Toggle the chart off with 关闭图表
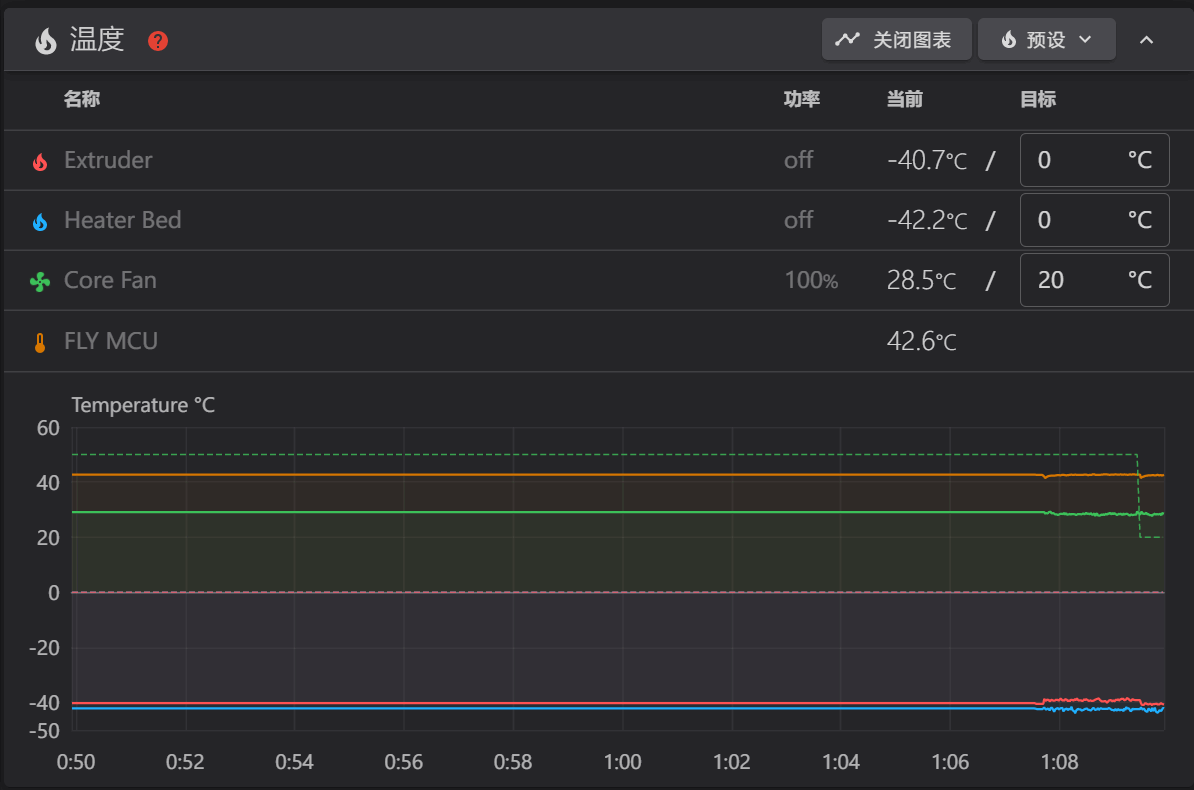 (x=896, y=40)
